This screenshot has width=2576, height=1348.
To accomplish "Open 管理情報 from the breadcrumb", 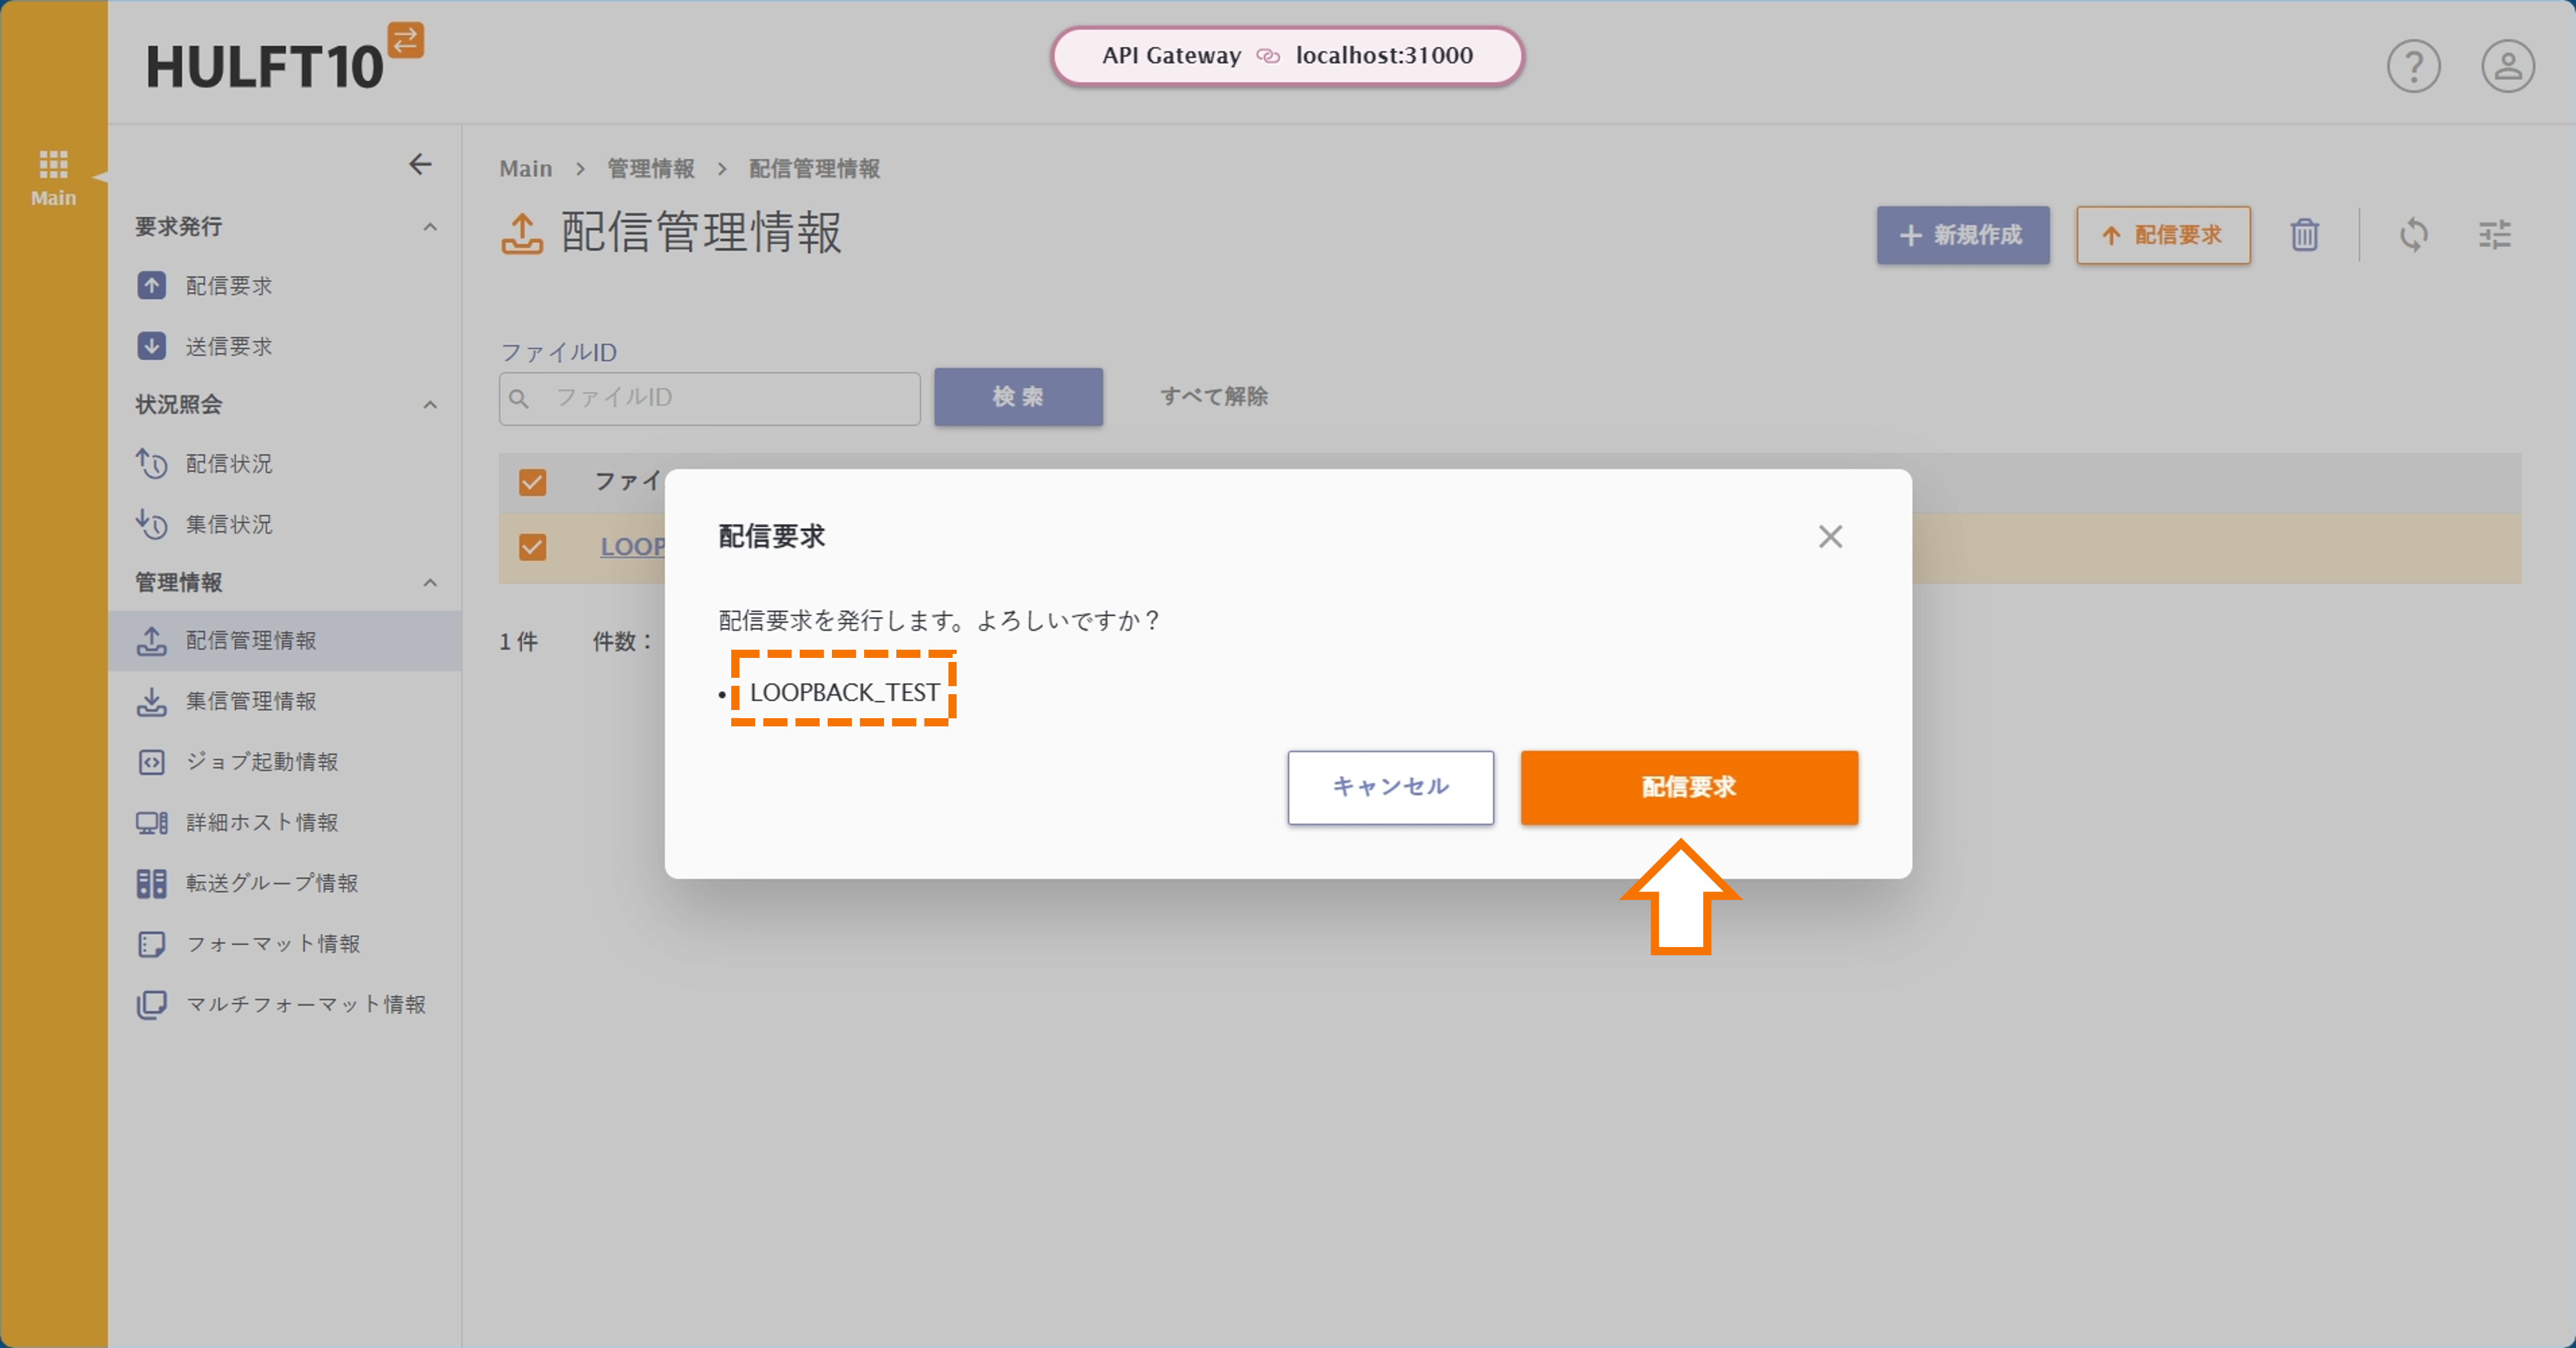I will coord(651,168).
